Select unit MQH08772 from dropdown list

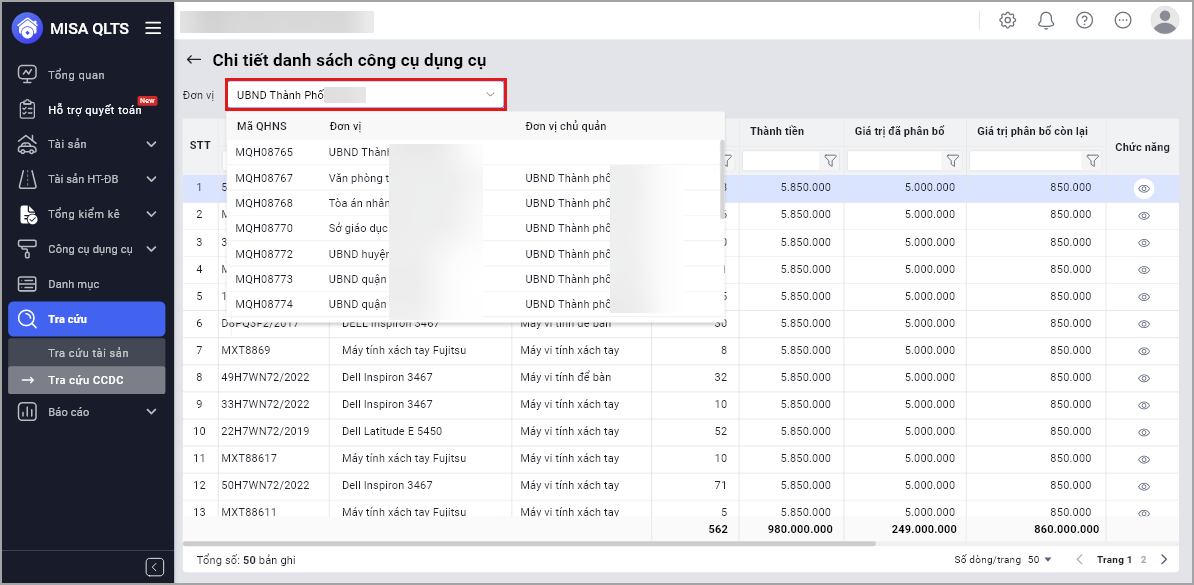click(x=472, y=254)
